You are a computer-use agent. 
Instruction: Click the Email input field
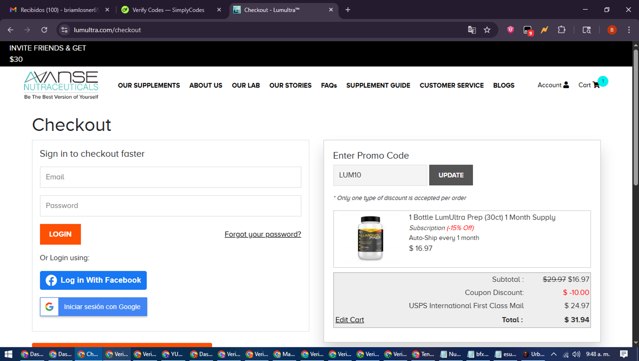(x=170, y=177)
